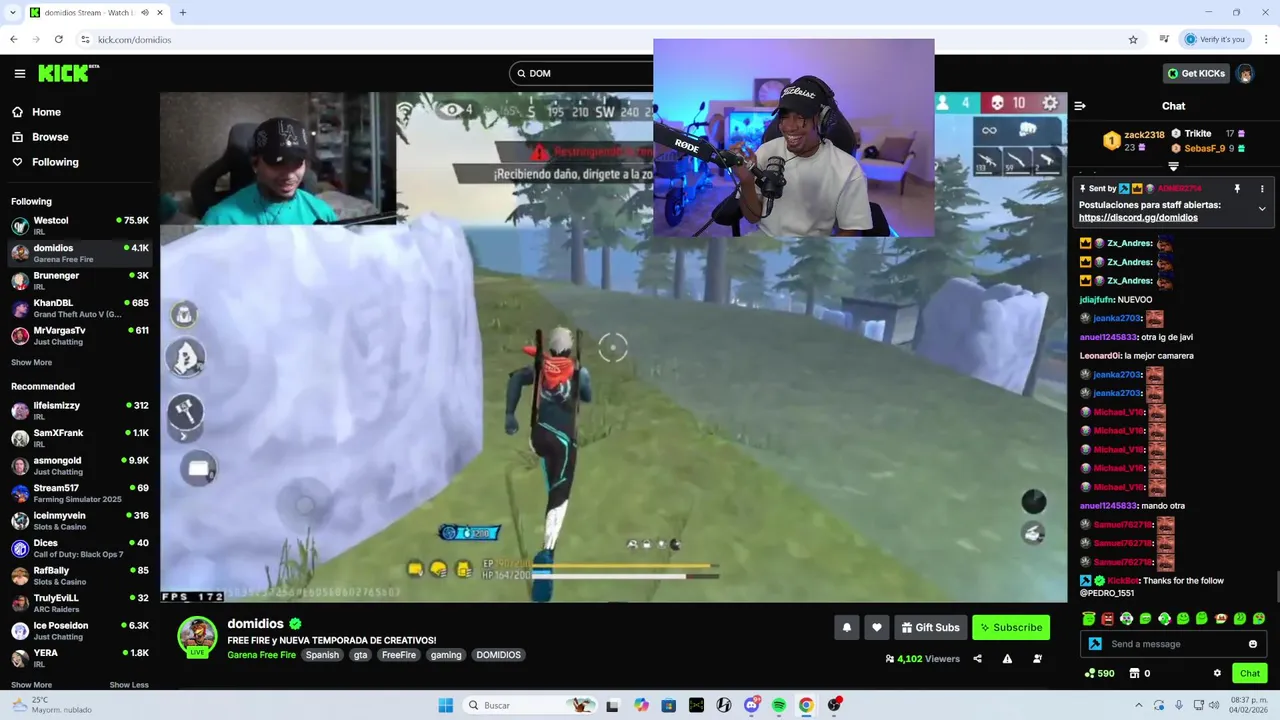Screen dimensions: 1280x720
Task: Click the moderator hammer badge in message box
Action: pyautogui.click(x=1095, y=644)
